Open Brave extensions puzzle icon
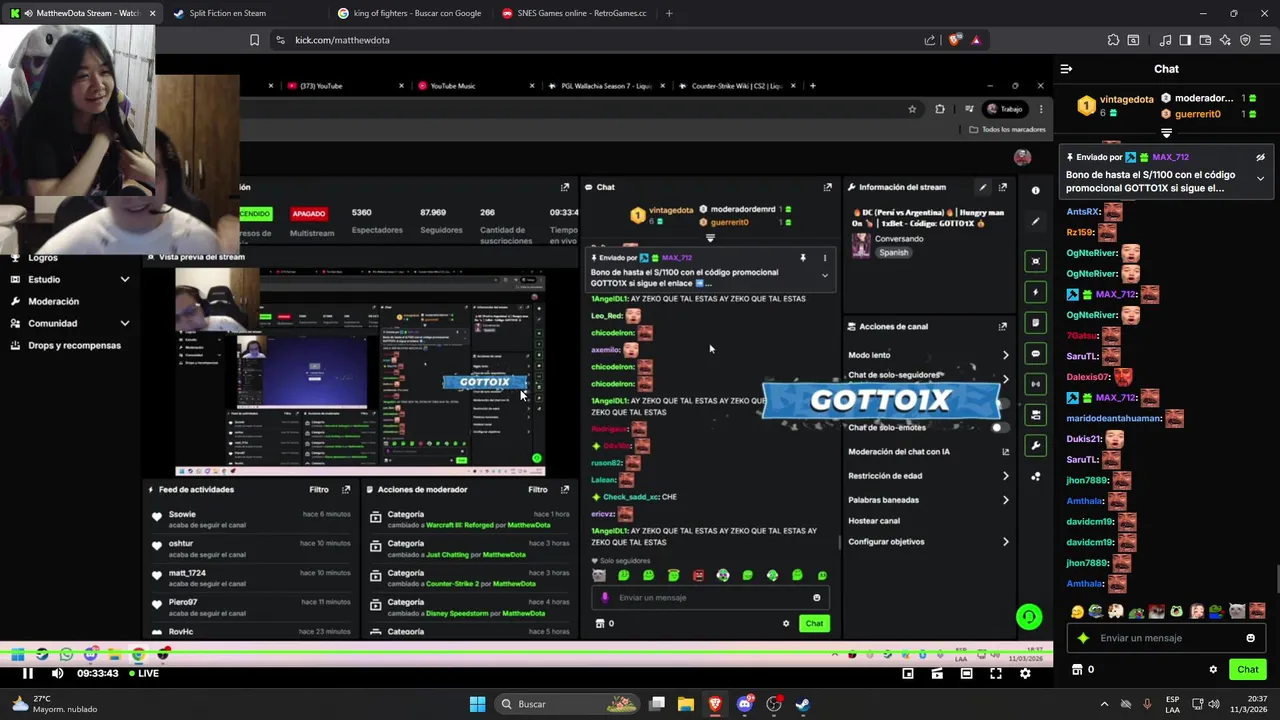This screenshot has height=720, width=1280. (x=1113, y=40)
